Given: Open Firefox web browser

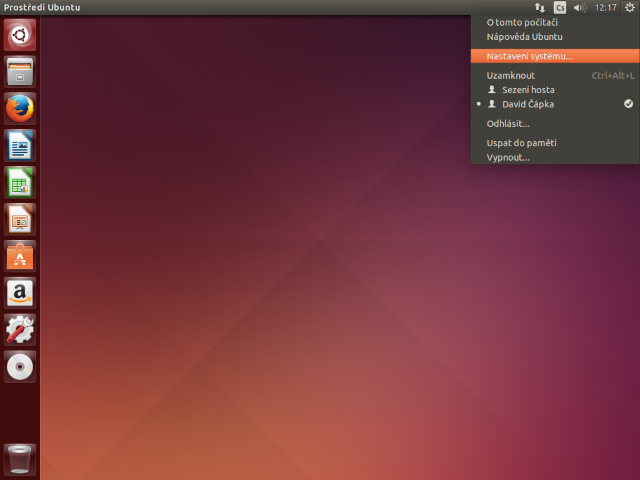Looking at the screenshot, I should [x=20, y=109].
